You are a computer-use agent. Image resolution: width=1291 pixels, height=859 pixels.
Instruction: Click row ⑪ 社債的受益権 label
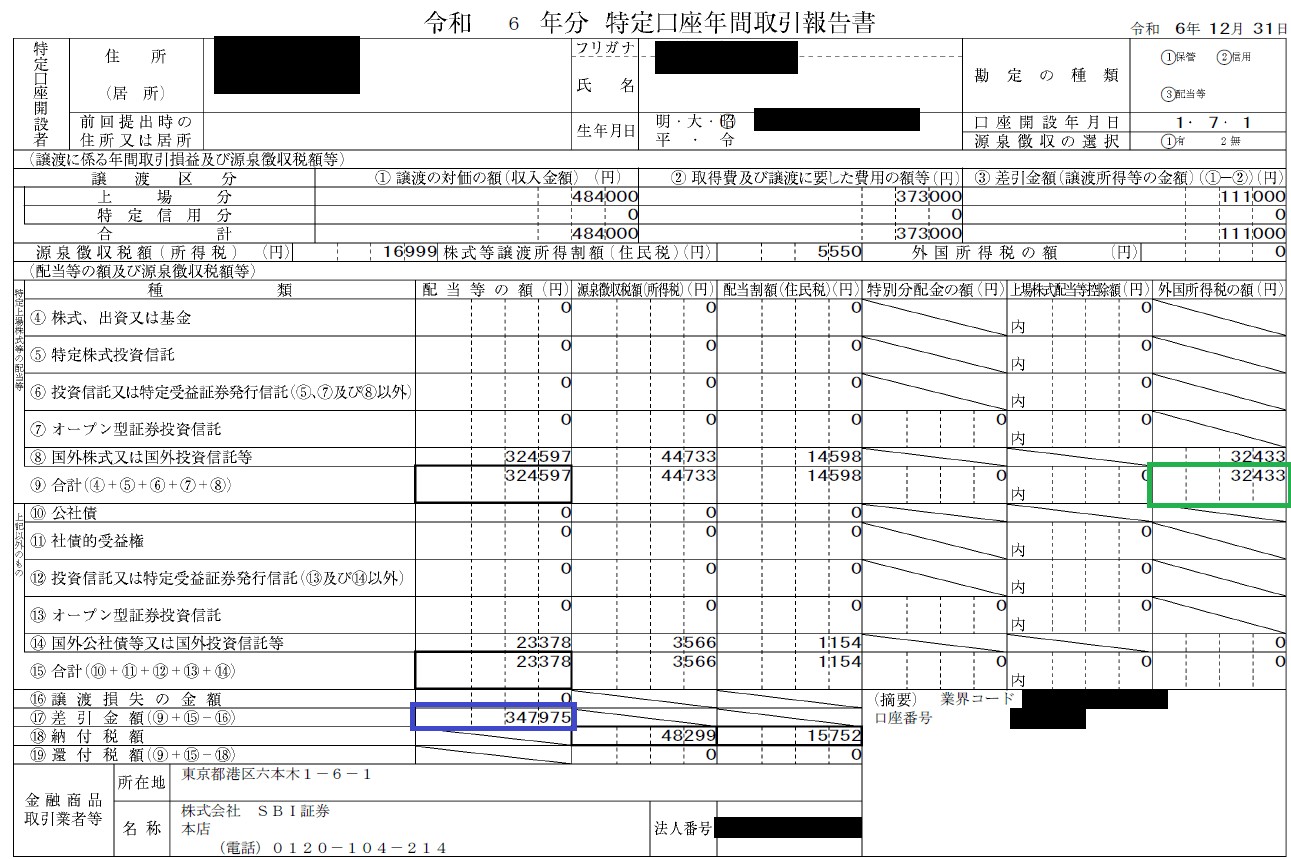click(88, 540)
